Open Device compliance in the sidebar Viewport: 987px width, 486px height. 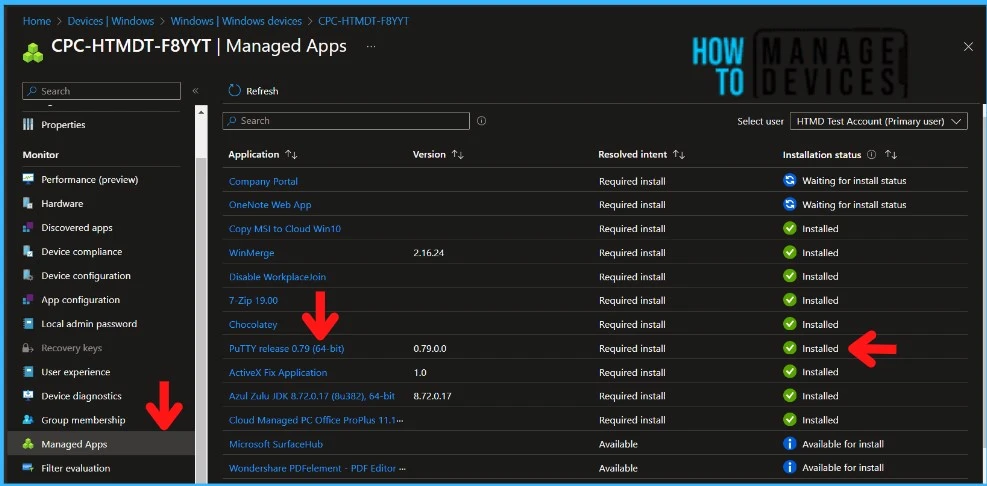(x=82, y=251)
